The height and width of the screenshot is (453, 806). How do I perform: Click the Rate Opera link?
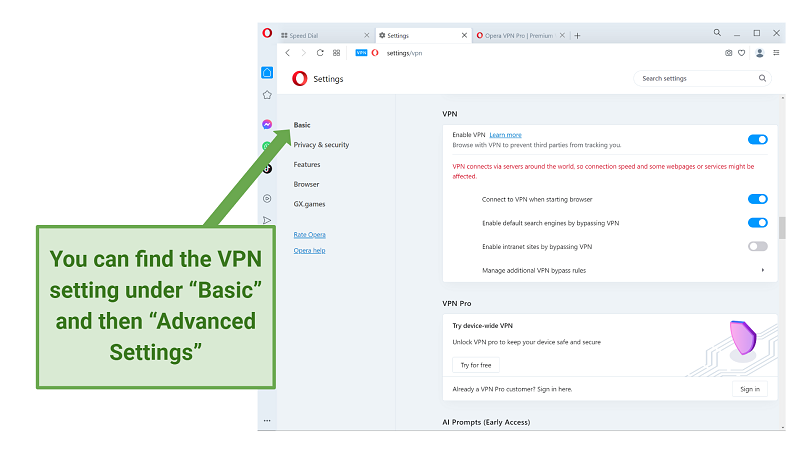309,234
